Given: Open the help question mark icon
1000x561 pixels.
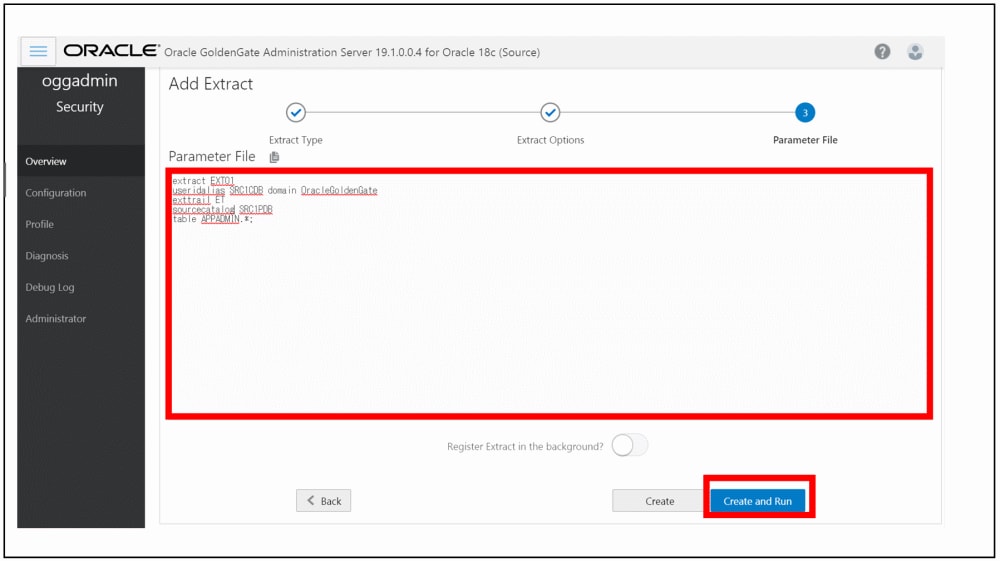Looking at the screenshot, I should (x=882, y=52).
